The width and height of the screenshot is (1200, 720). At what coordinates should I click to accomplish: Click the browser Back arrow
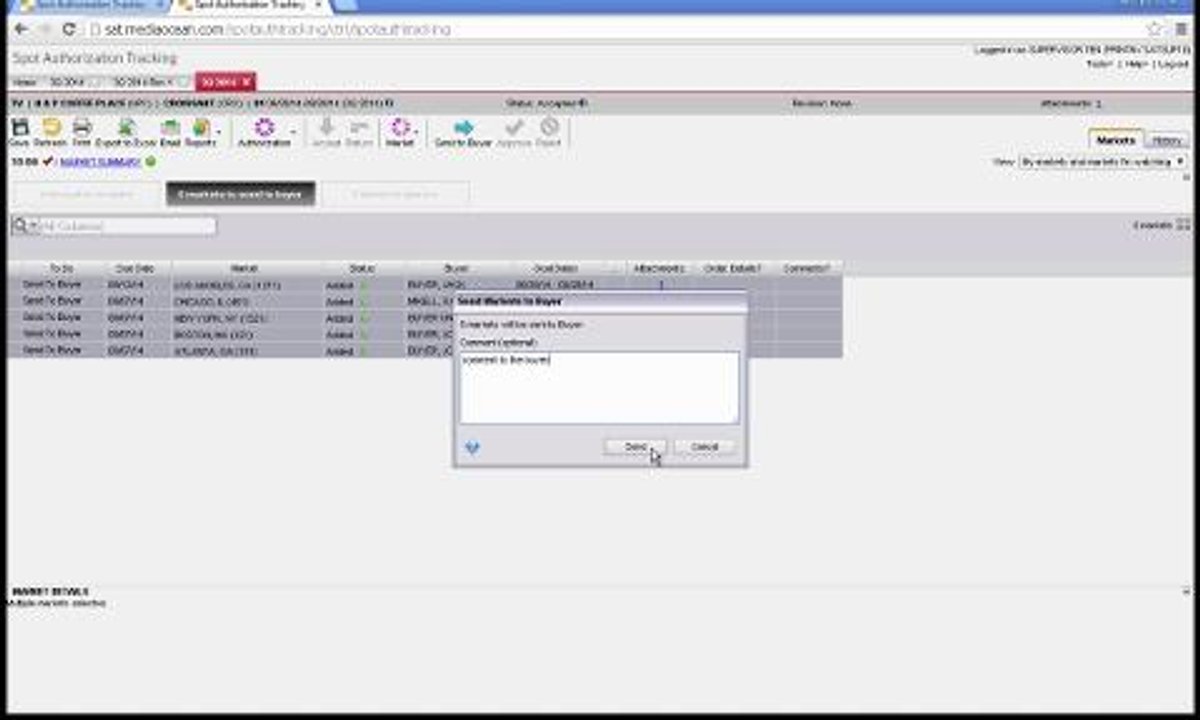point(20,29)
